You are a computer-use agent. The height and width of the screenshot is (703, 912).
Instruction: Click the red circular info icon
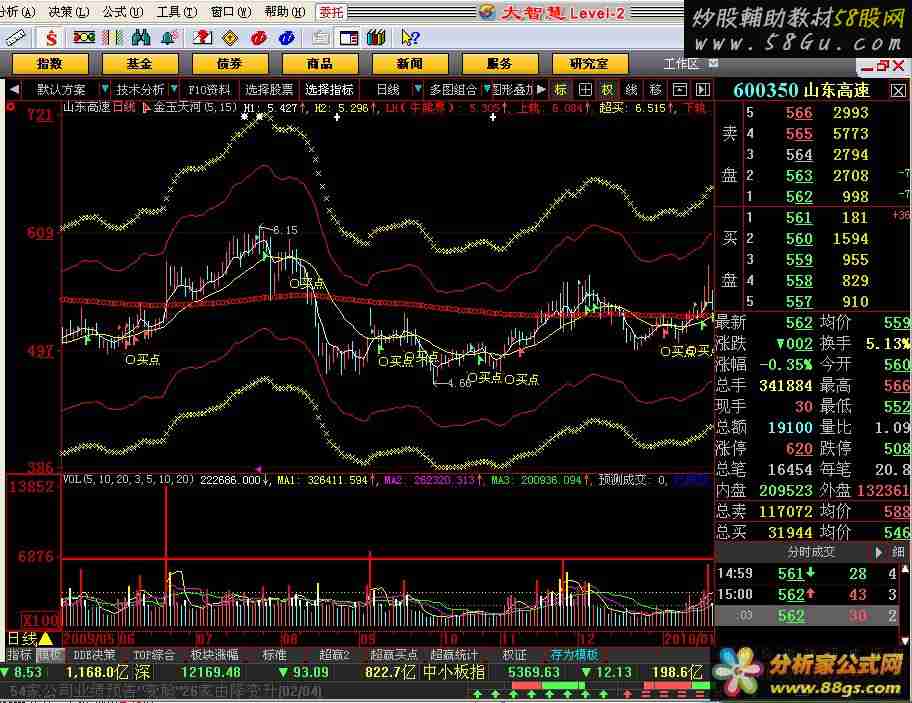click(258, 38)
